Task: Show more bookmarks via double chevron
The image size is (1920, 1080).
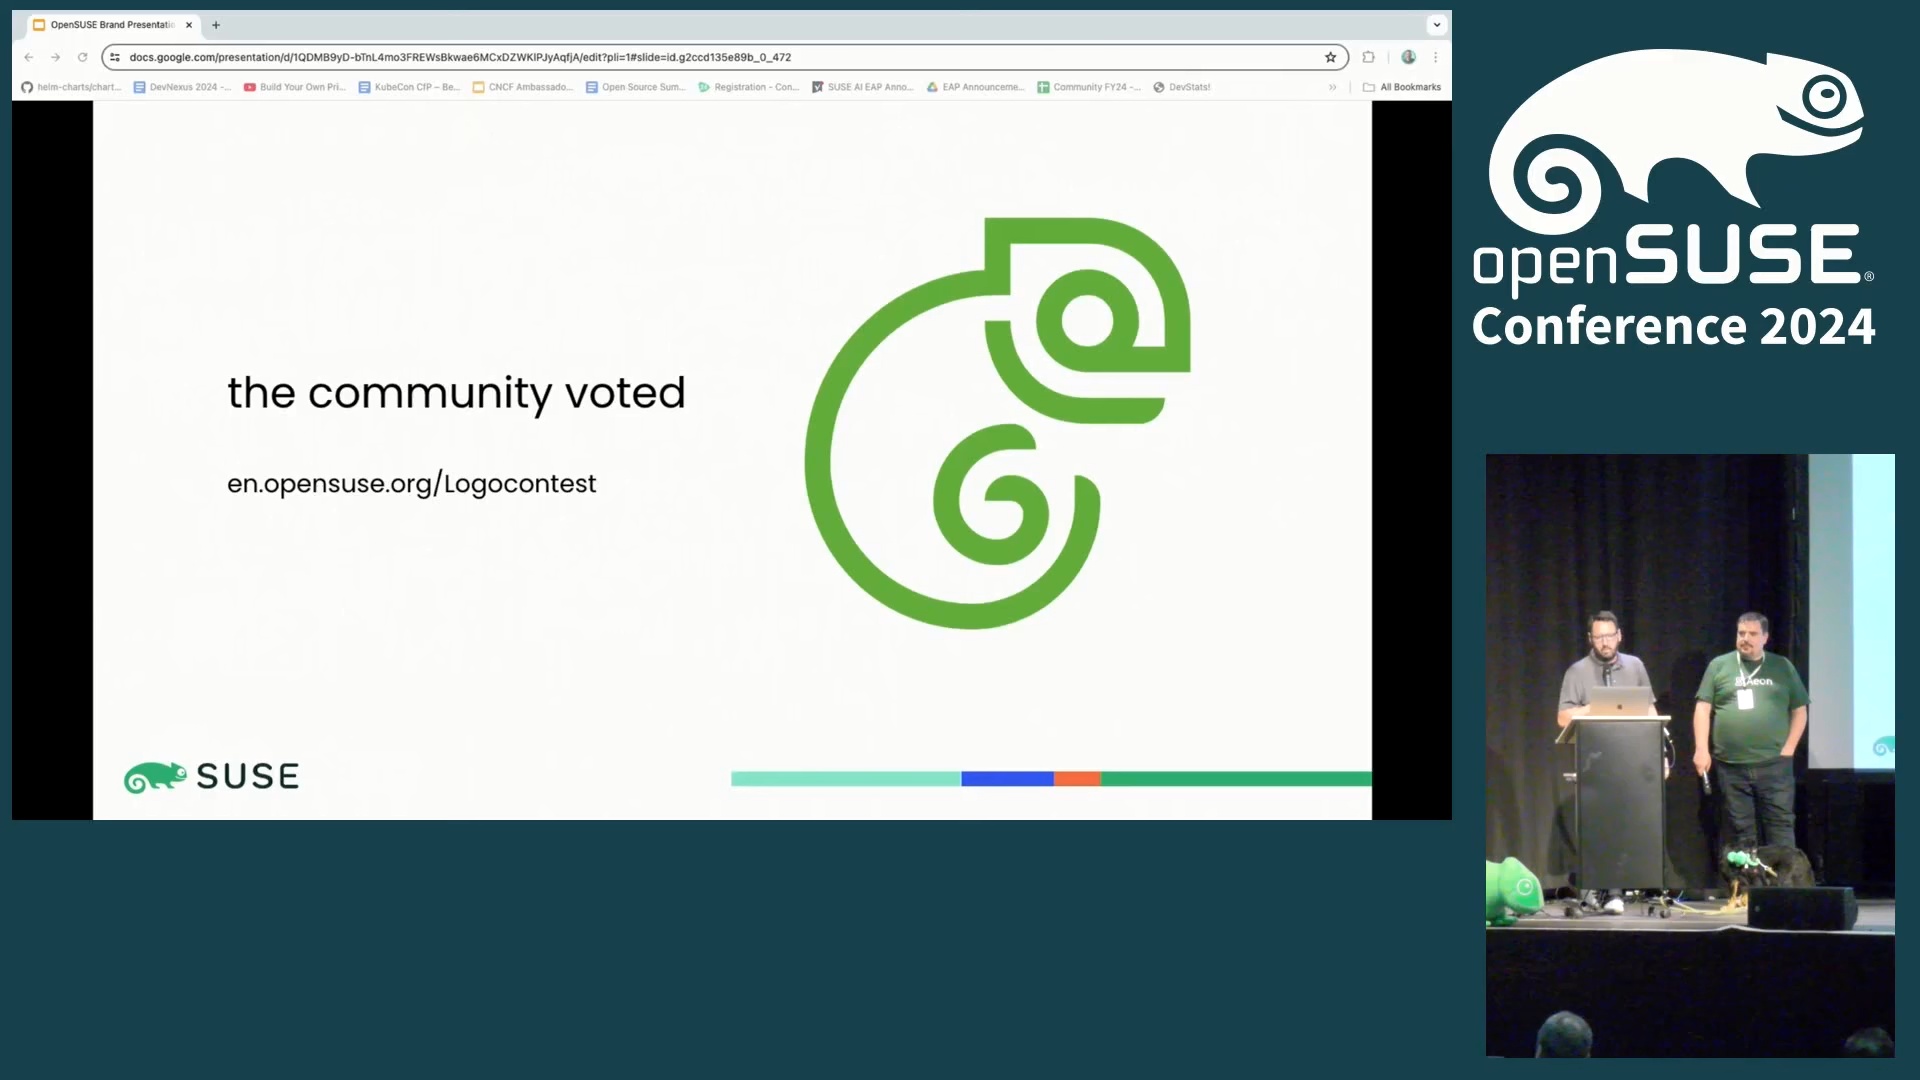Action: click(x=1332, y=87)
